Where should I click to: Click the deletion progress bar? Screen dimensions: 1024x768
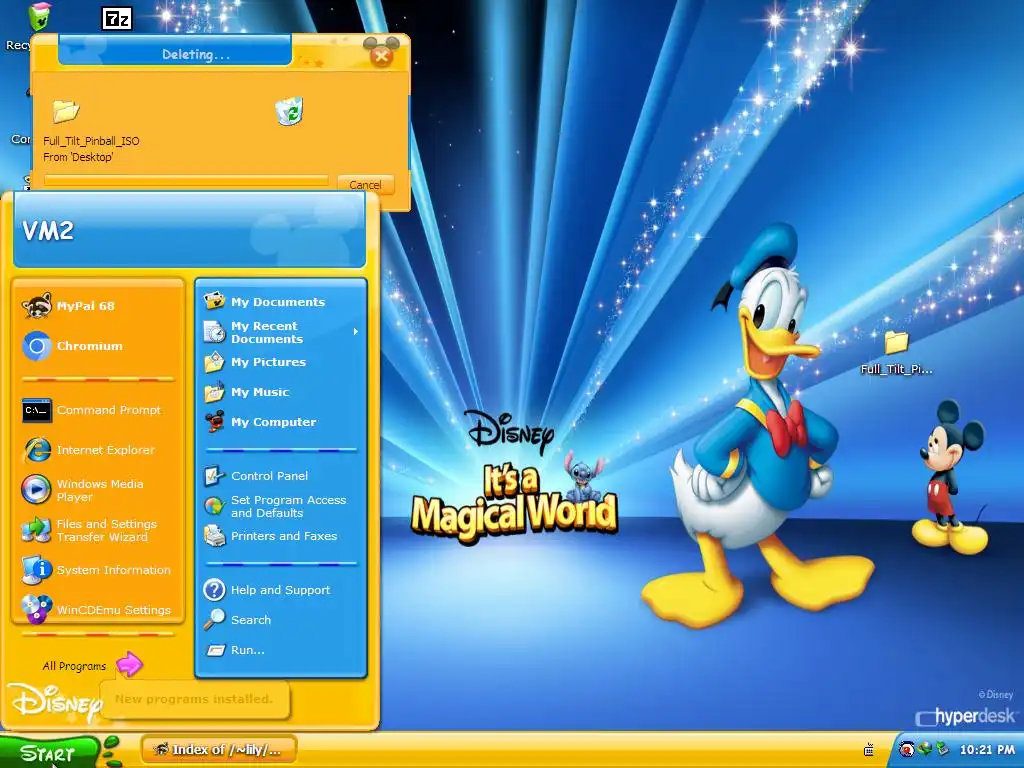186,180
